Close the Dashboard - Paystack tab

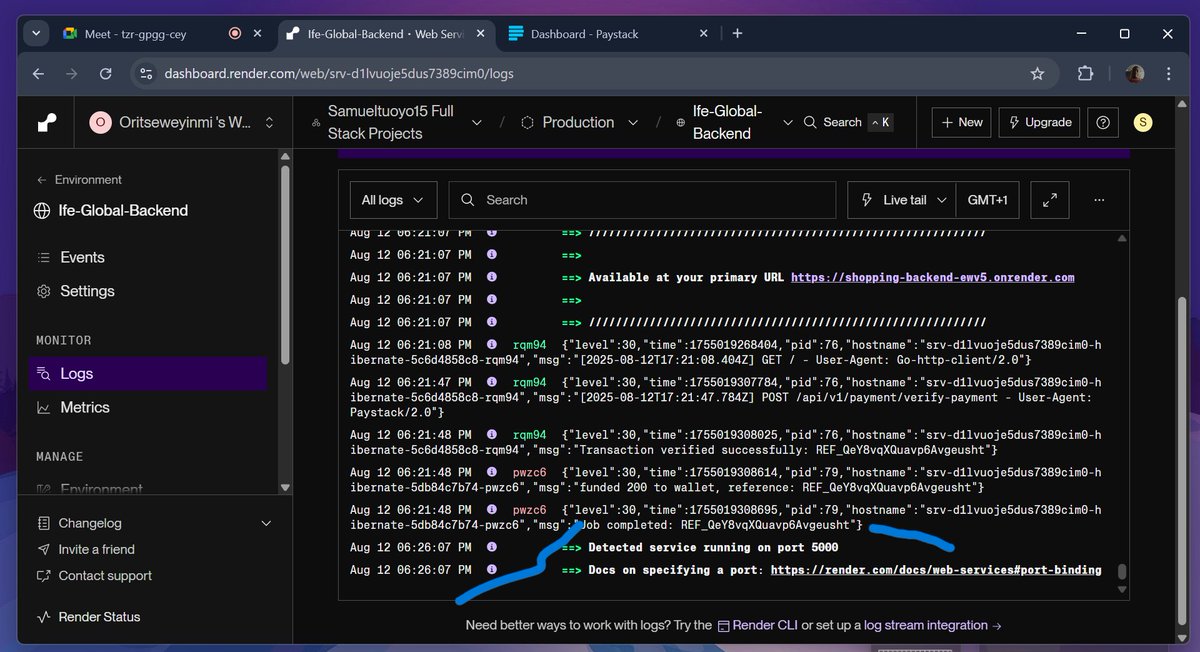(x=702, y=33)
